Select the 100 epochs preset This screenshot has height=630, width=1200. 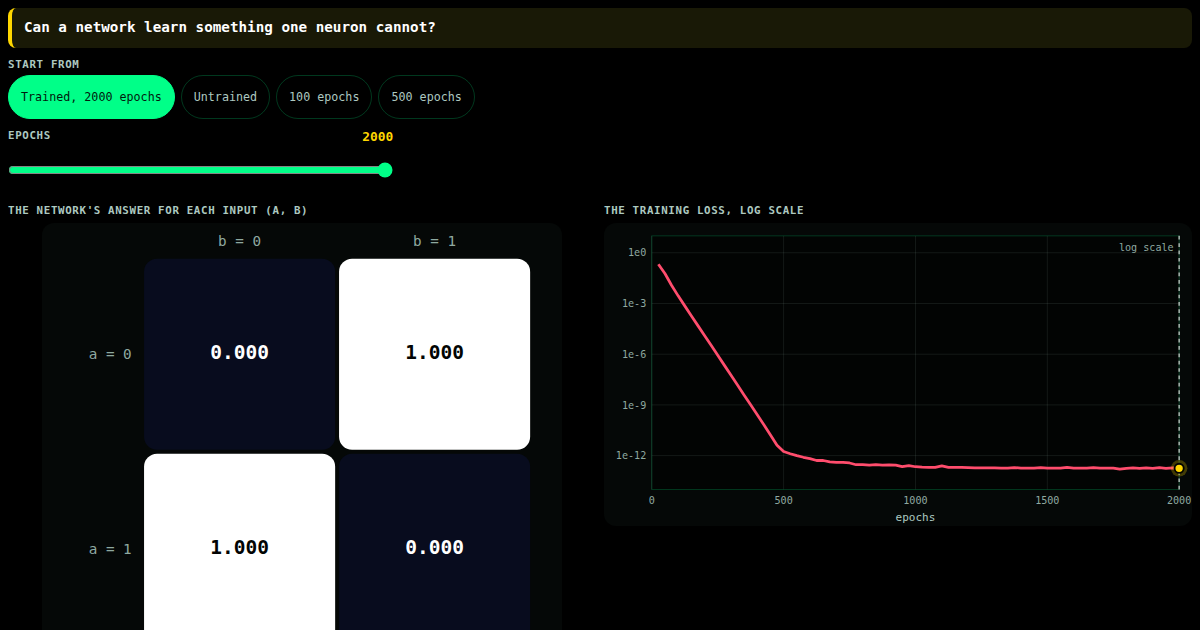click(x=324, y=97)
